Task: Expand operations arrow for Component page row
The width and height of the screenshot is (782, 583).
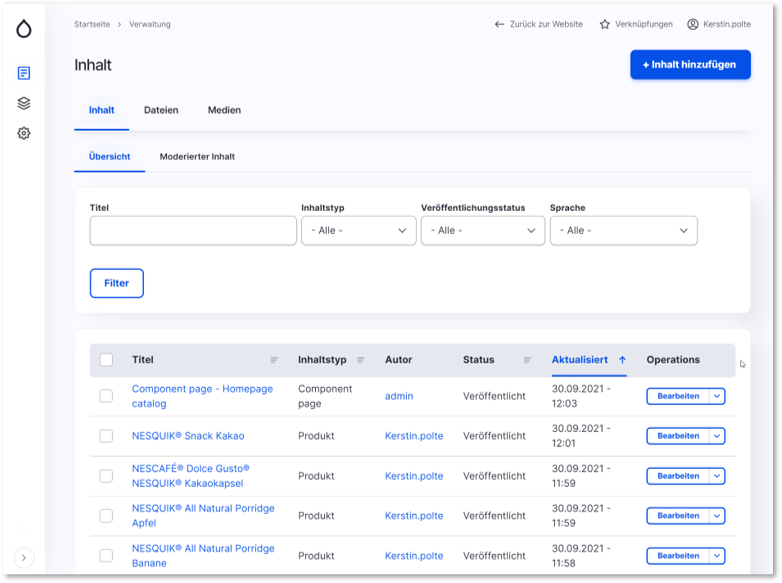Action: click(717, 396)
